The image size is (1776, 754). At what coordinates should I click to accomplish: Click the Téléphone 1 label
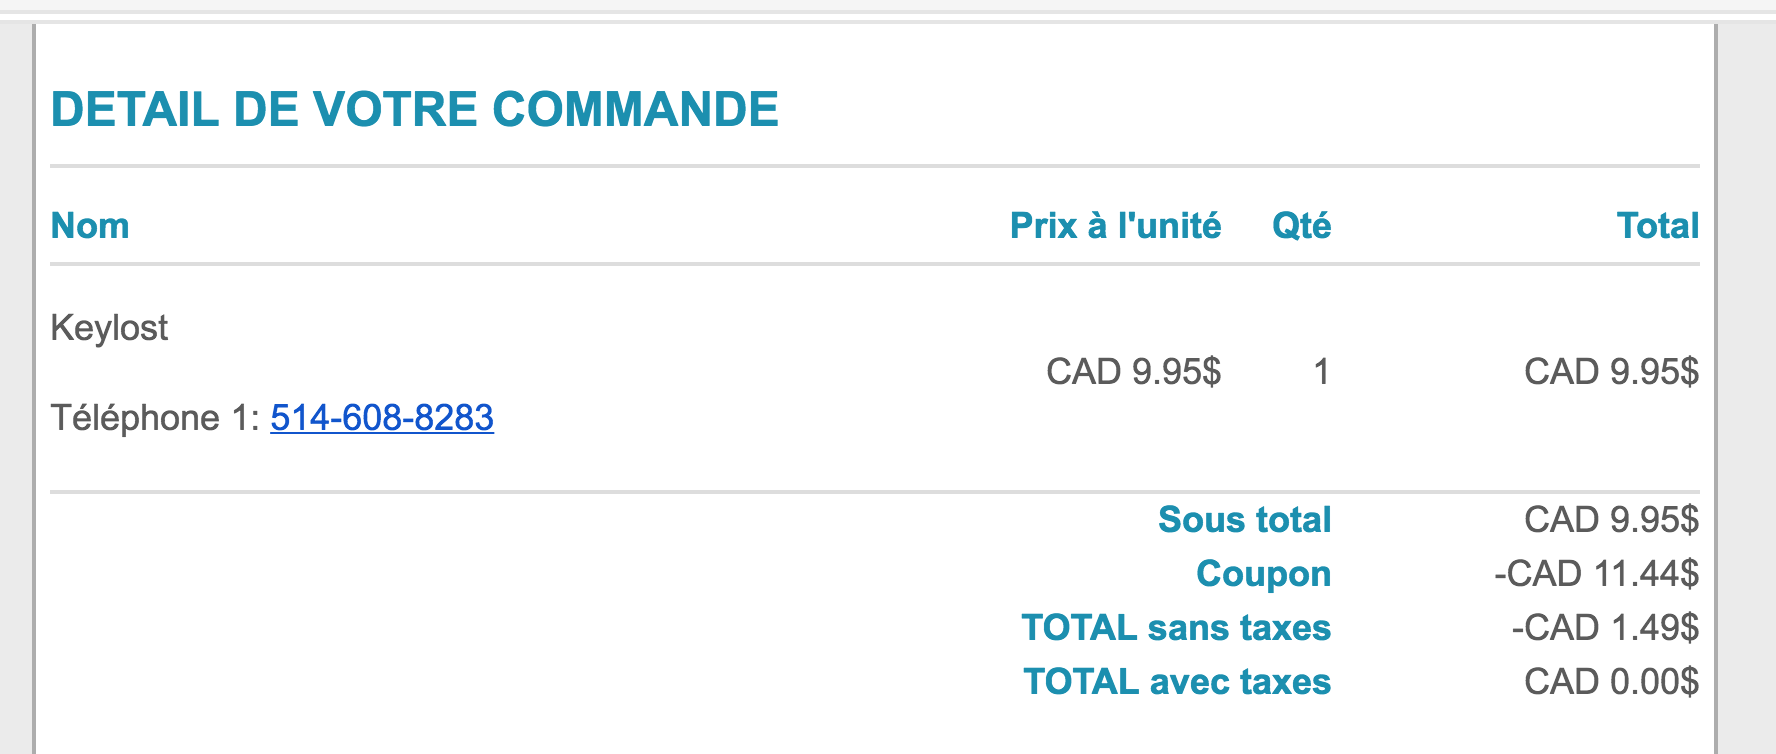coord(155,418)
